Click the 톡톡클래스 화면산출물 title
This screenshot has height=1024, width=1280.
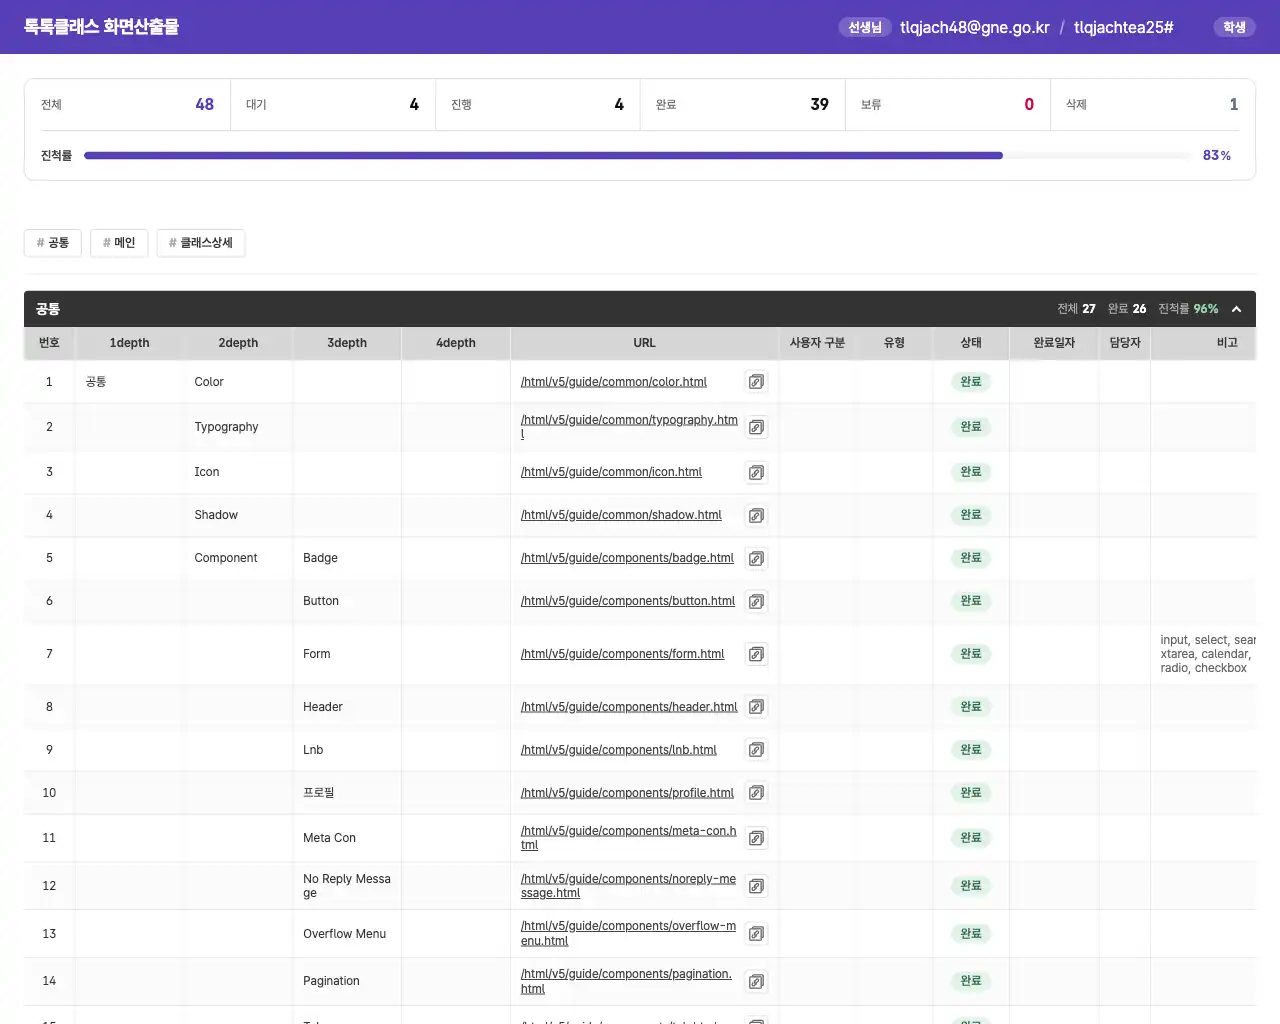coord(101,27)
